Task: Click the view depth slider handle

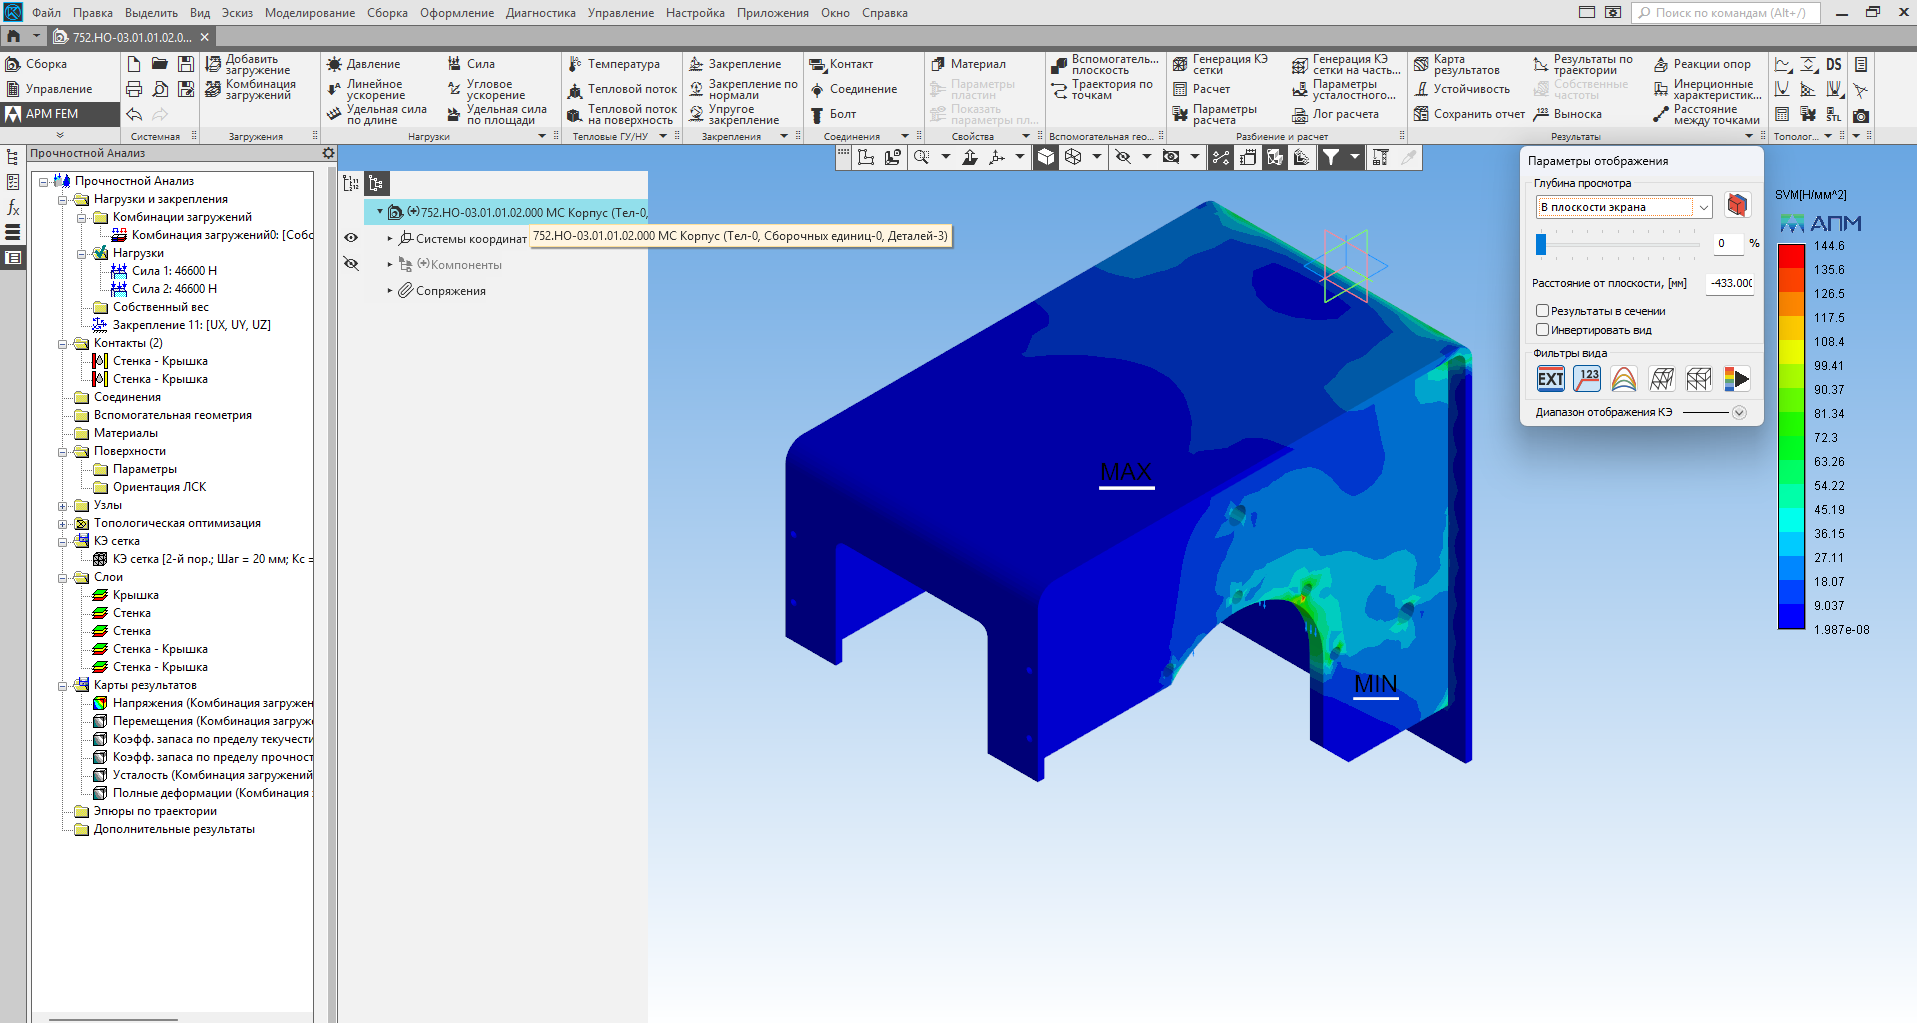Action: tap(1541, 244)
